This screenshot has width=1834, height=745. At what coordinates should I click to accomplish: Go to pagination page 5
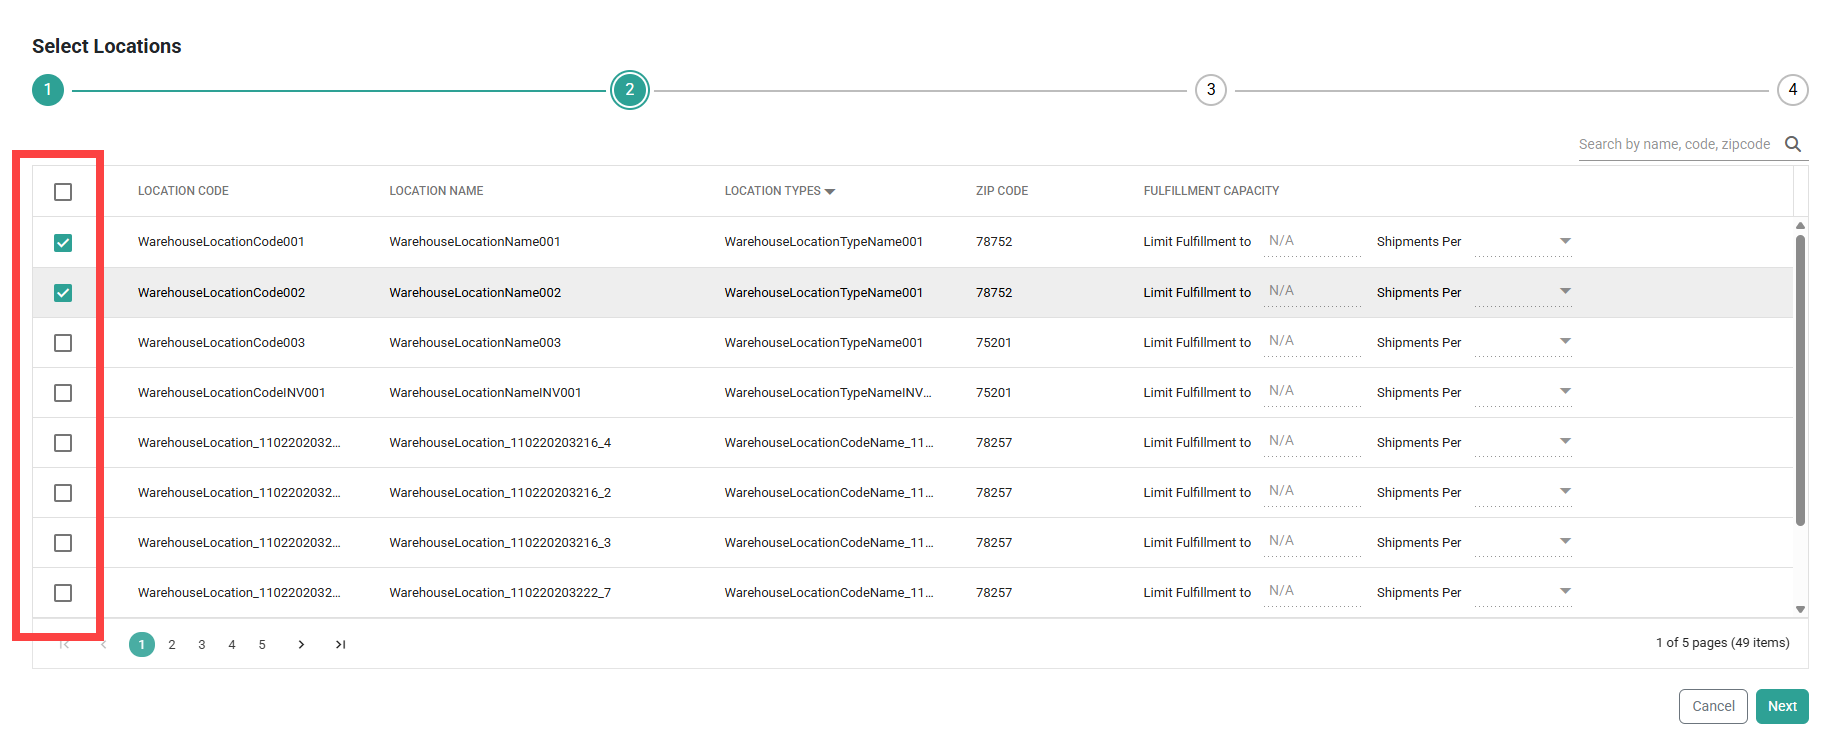click(262, 645)
